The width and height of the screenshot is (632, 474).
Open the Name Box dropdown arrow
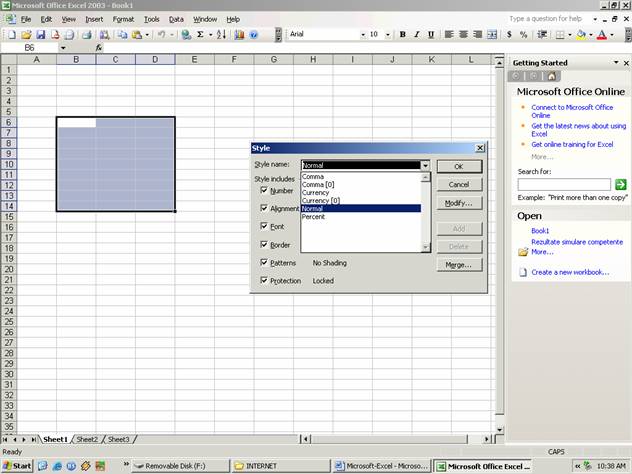click(63, 48)
